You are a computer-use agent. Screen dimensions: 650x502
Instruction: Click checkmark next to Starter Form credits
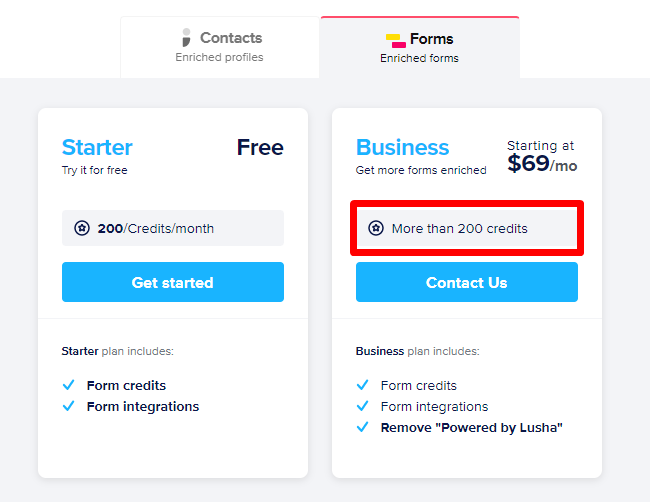pyautogui.click(x=68, y=385)
